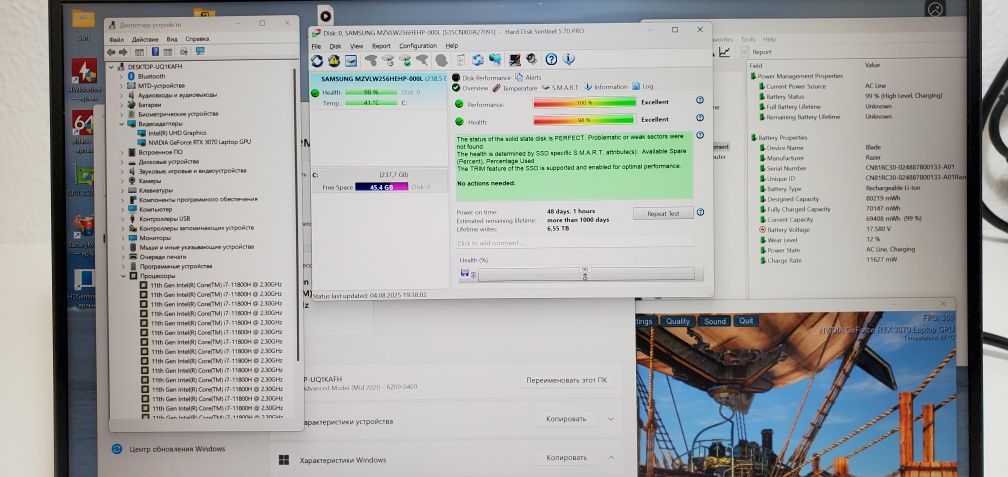1008x477 pixels.
Task: Click the Health (%) graph slider bar
Action: [586, 273]
